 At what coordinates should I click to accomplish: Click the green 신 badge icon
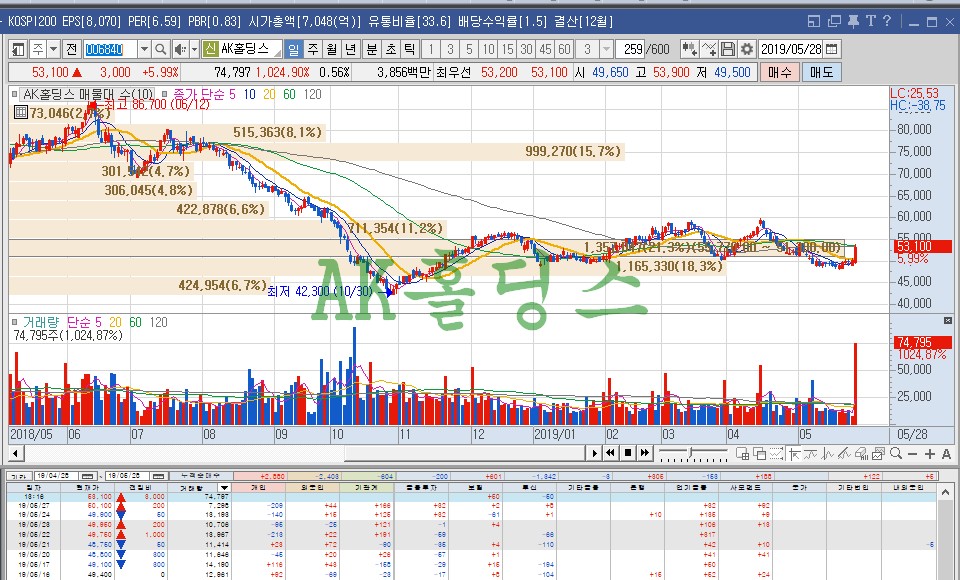click(x=210, y=49)
